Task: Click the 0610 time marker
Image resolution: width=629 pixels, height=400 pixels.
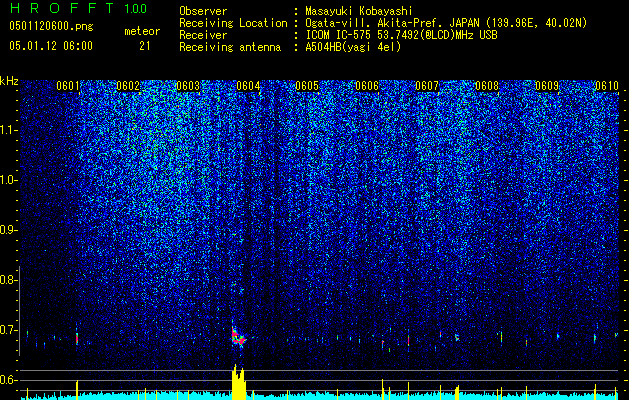Action: click(x=607, y=86)
